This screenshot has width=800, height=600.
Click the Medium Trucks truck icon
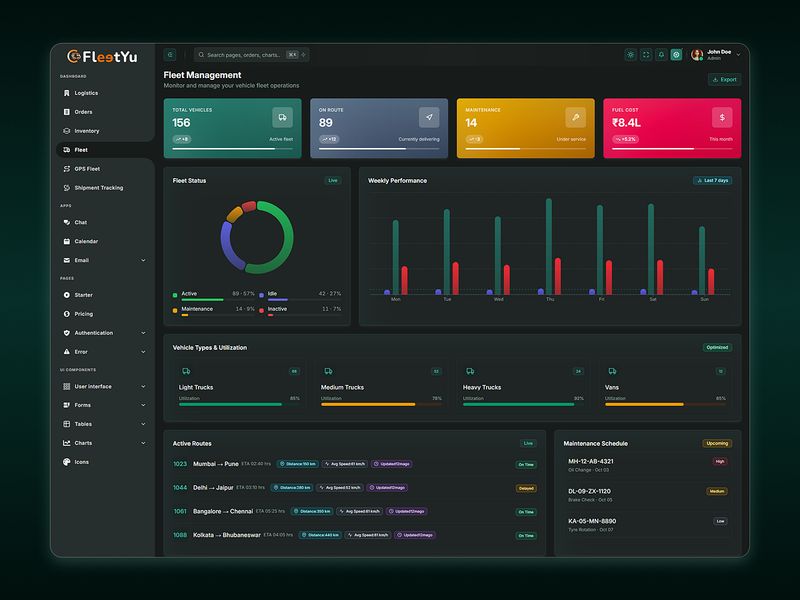[x=329, y=371]
